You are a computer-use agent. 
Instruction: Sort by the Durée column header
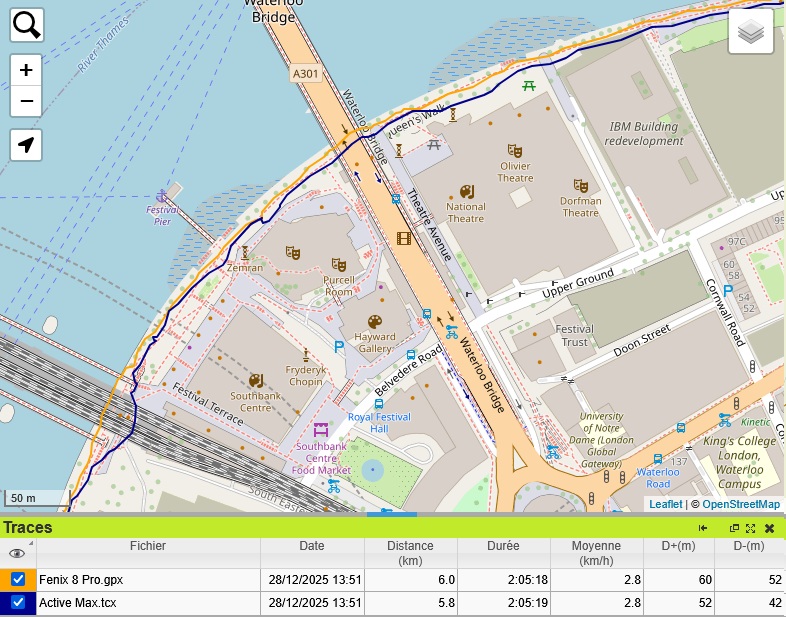[503, 546]
